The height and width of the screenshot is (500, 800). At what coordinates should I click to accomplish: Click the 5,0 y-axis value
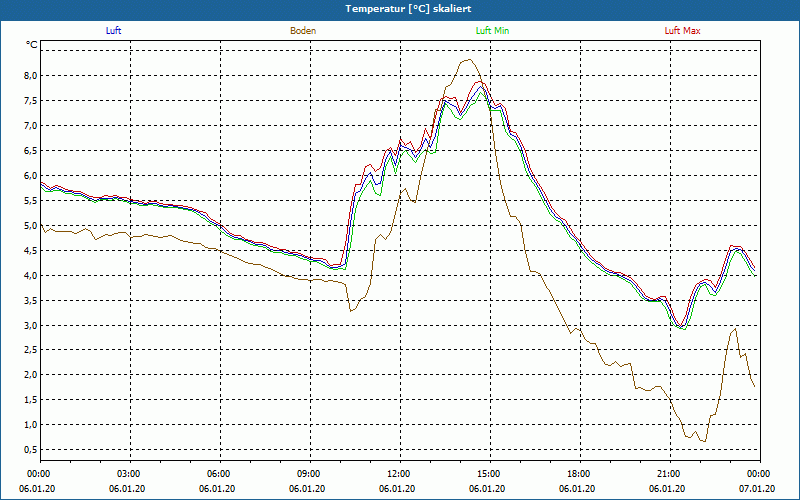pos(31,226)
